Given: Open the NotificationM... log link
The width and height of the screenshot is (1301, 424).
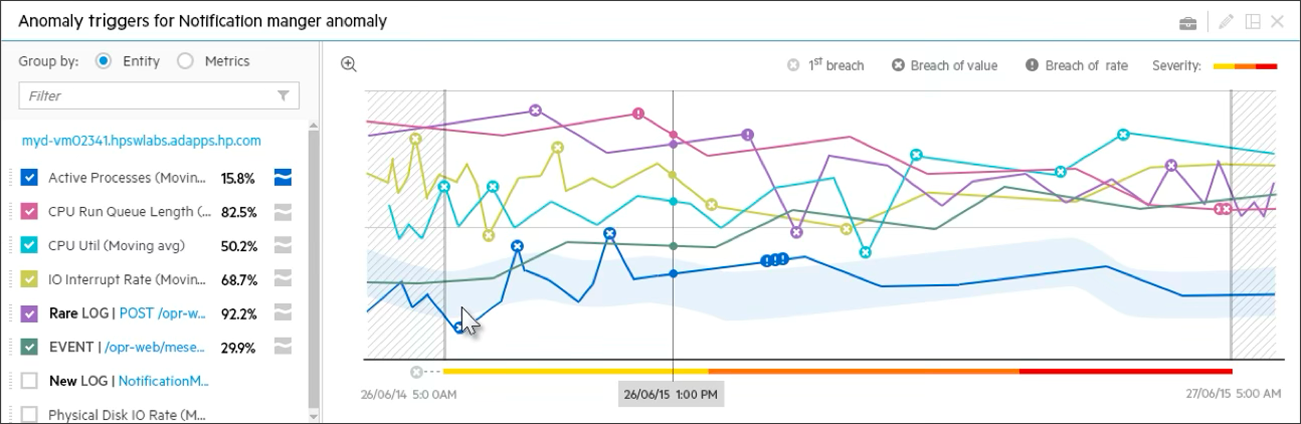Looking at the screenshot, I should coord(163,381).
